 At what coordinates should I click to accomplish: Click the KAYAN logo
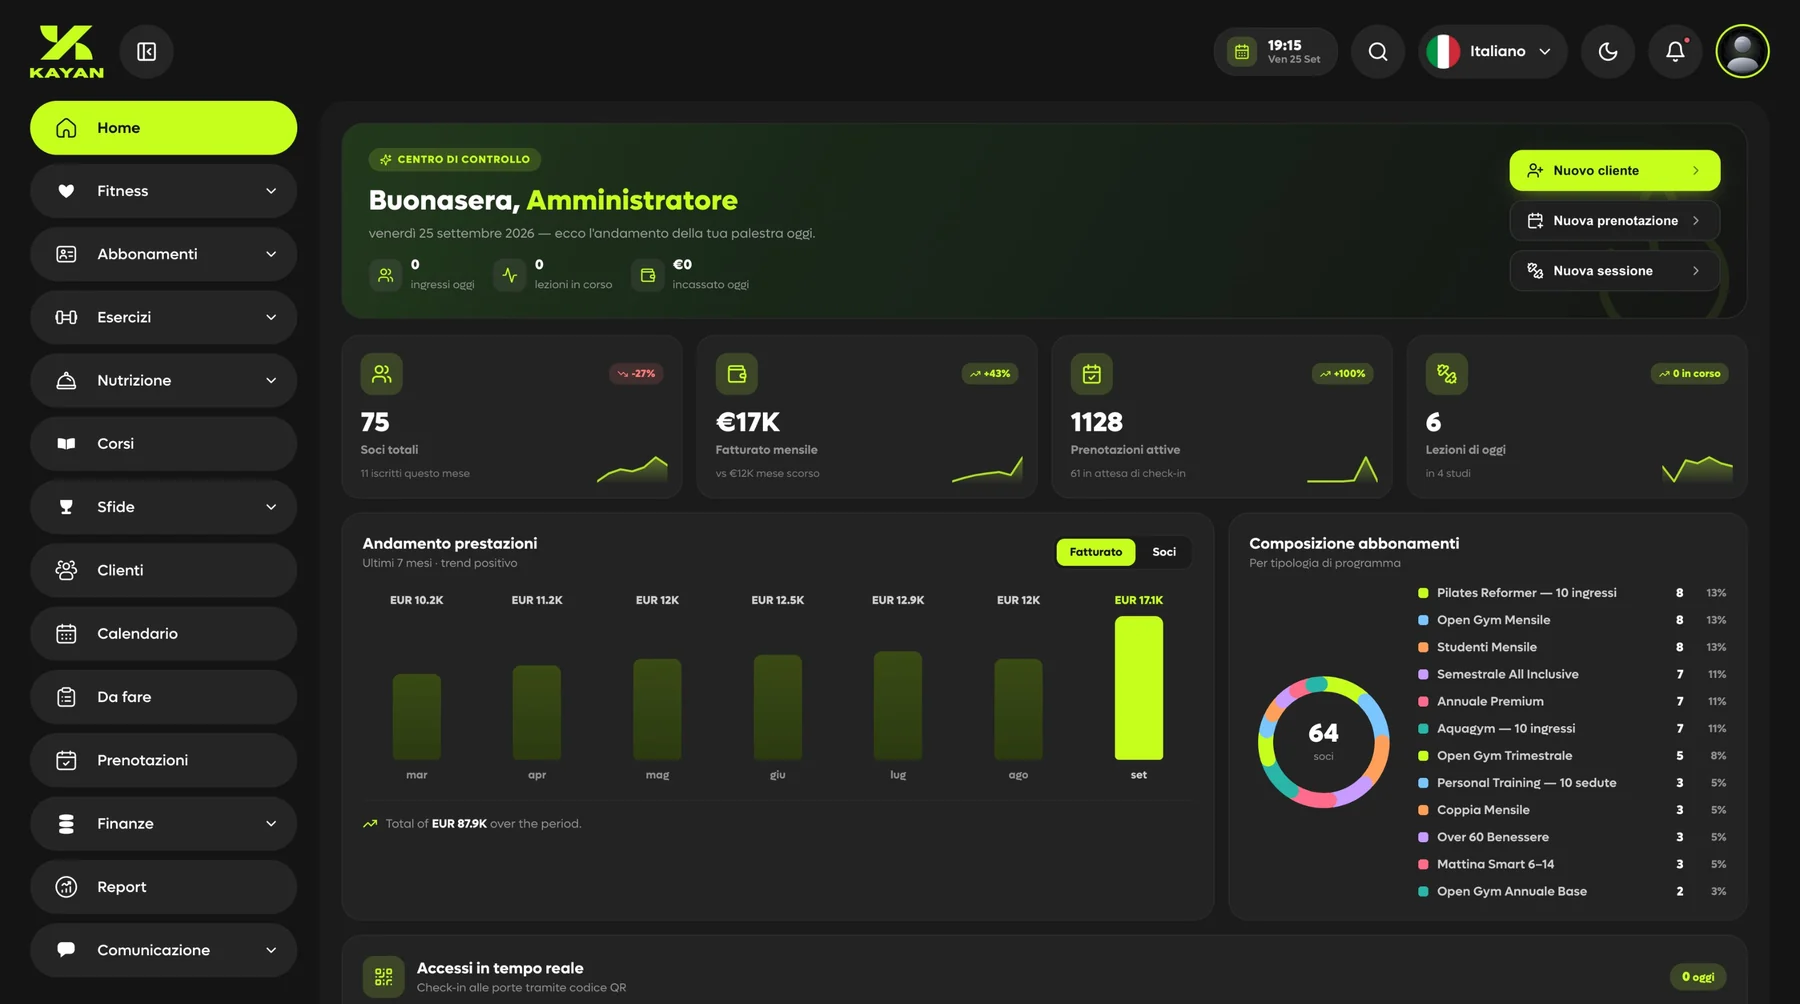(x=67, y=52)
